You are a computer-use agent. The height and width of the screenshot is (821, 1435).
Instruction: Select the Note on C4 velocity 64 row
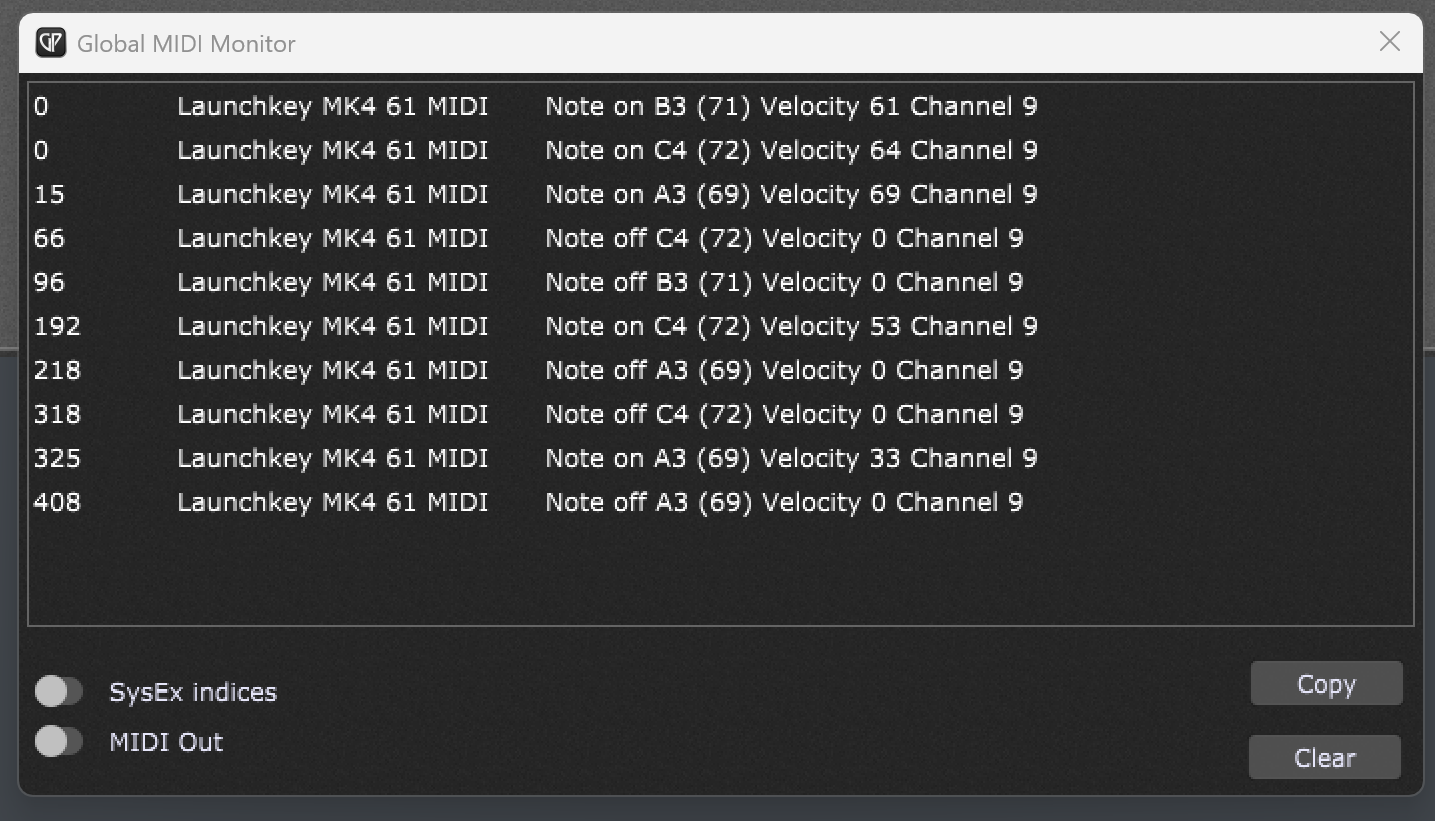pos(720,150)
